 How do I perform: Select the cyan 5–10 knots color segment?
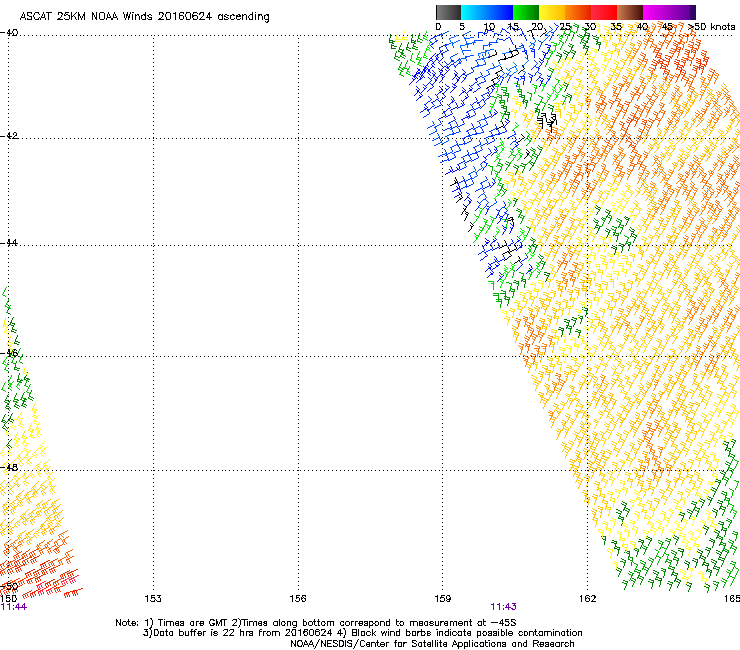click(x=473, y=12)
